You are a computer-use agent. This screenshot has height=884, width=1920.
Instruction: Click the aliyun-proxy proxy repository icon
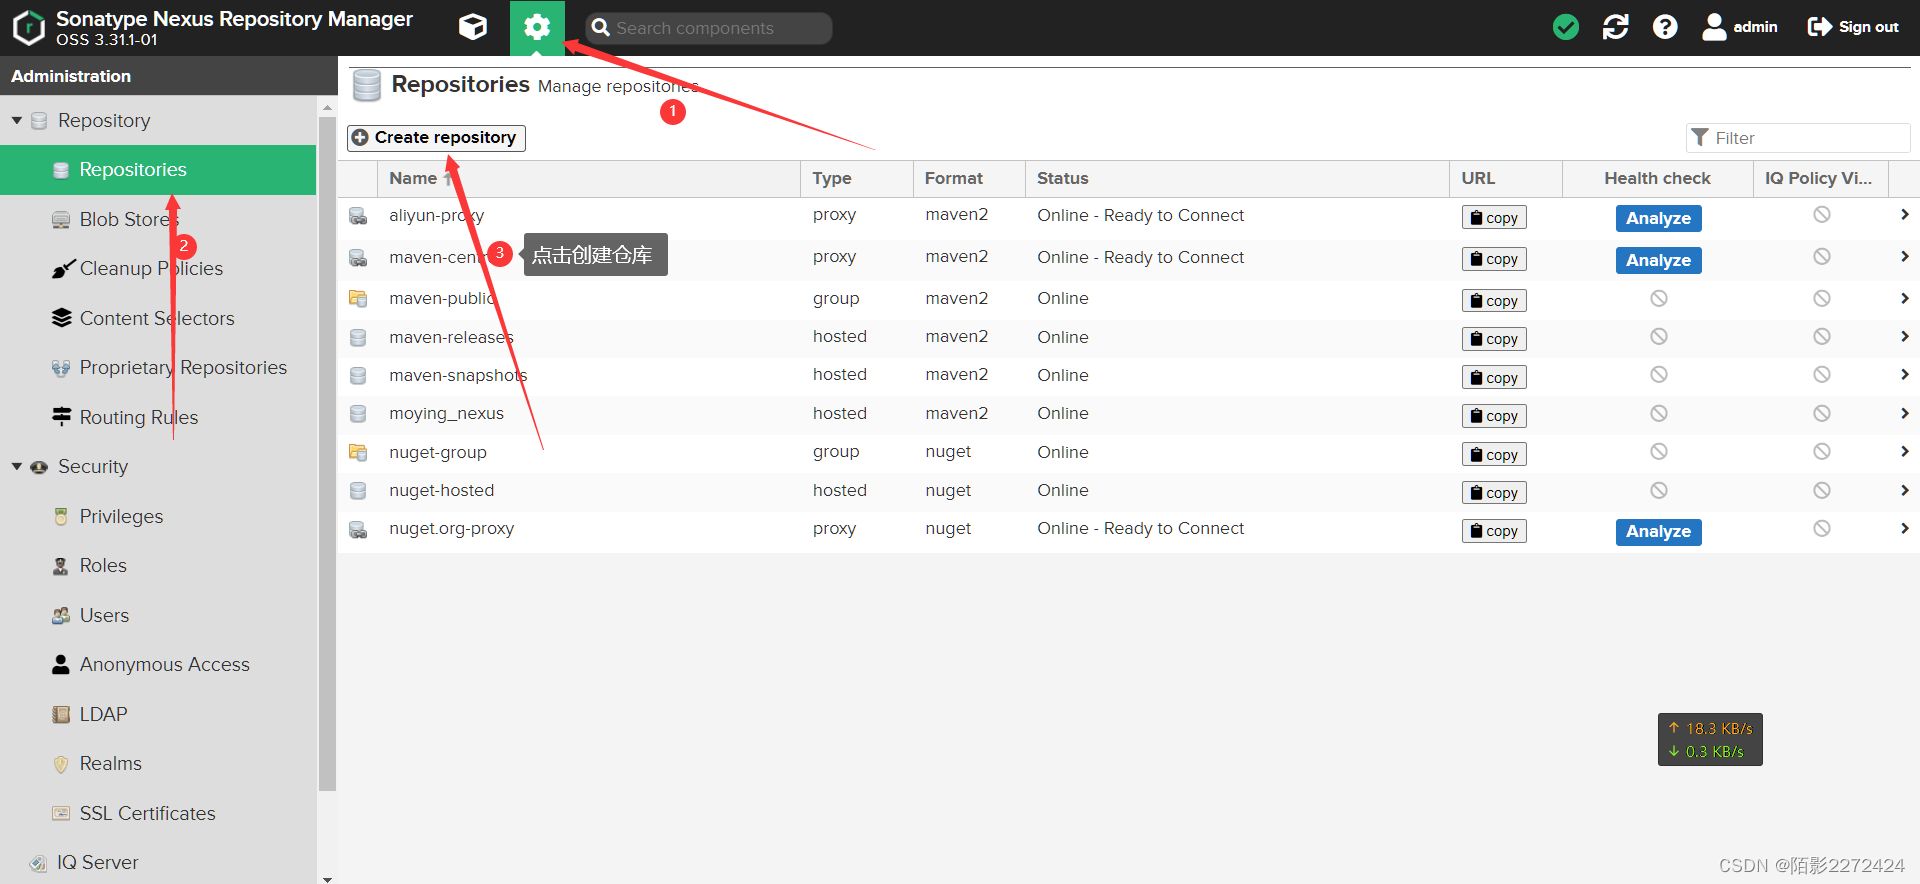[x=358, y=216]
